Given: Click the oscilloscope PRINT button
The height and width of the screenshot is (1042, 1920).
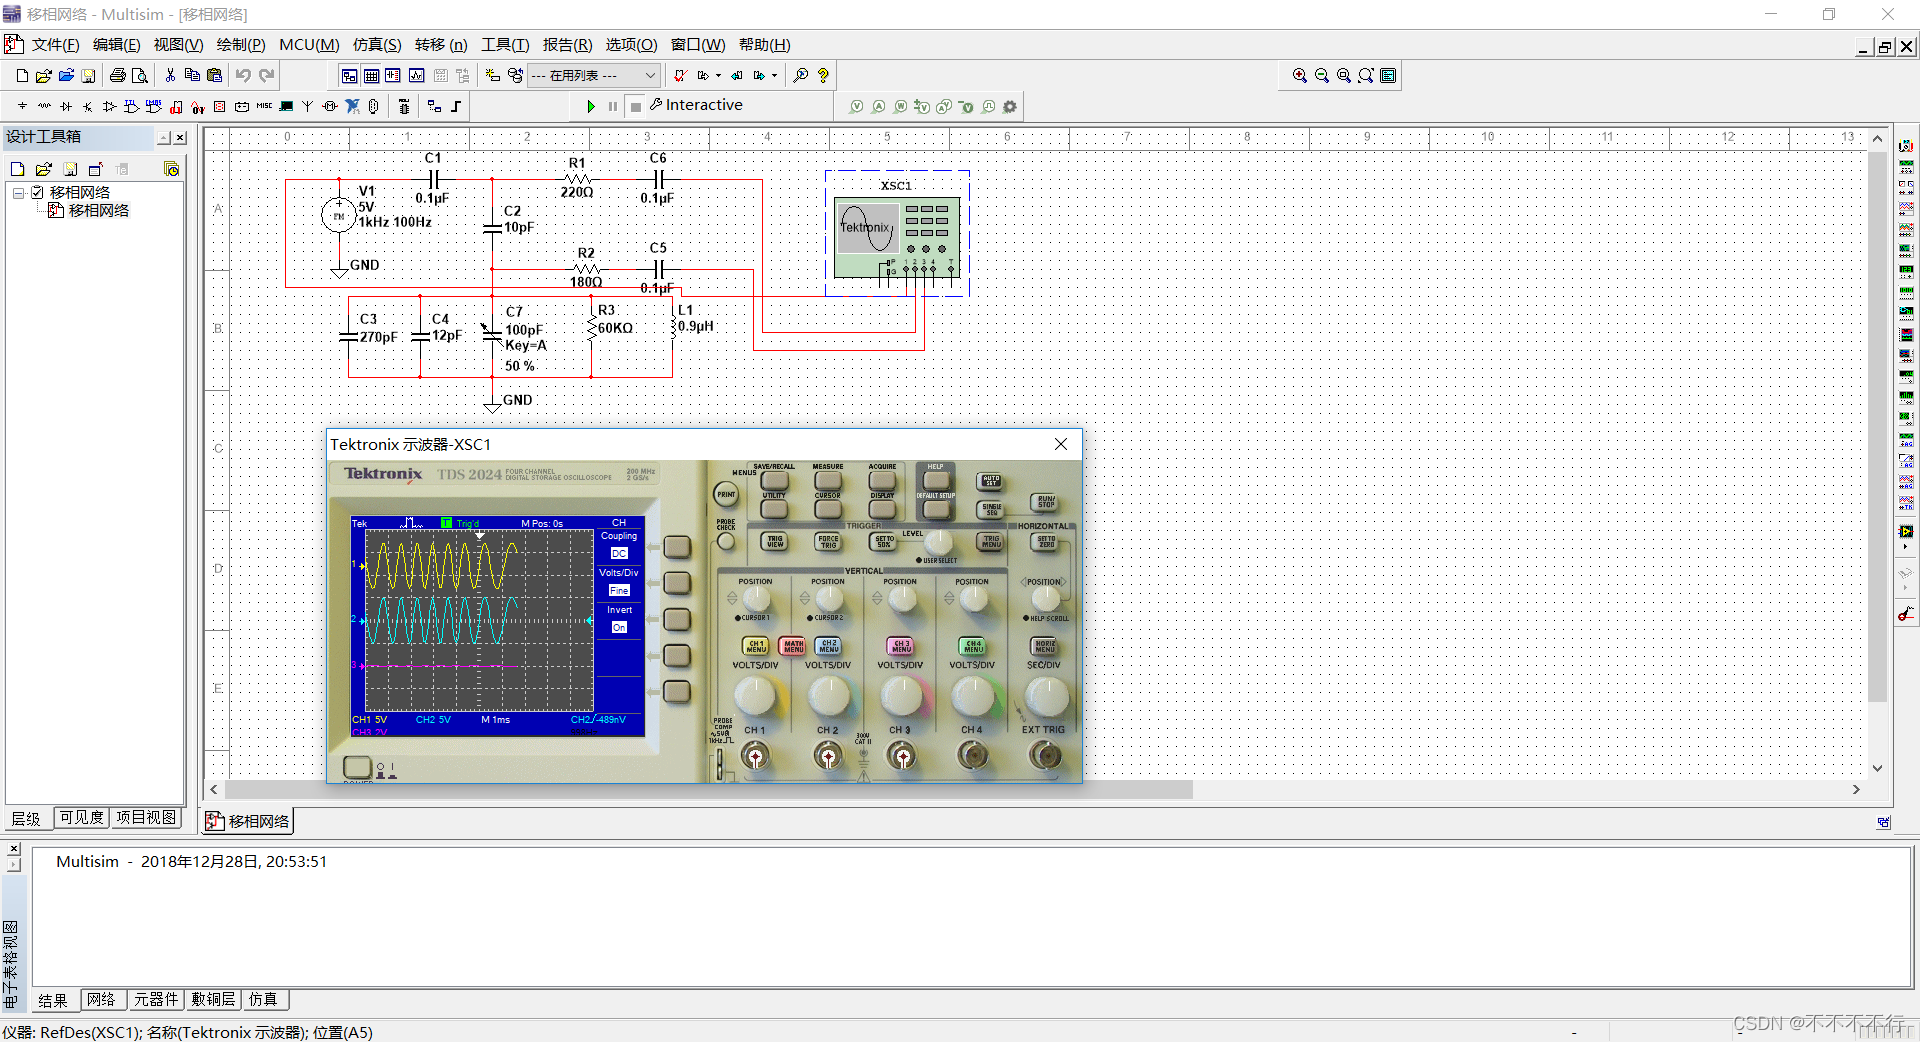Looking at the screenshot, I should (x=726, y=494).
